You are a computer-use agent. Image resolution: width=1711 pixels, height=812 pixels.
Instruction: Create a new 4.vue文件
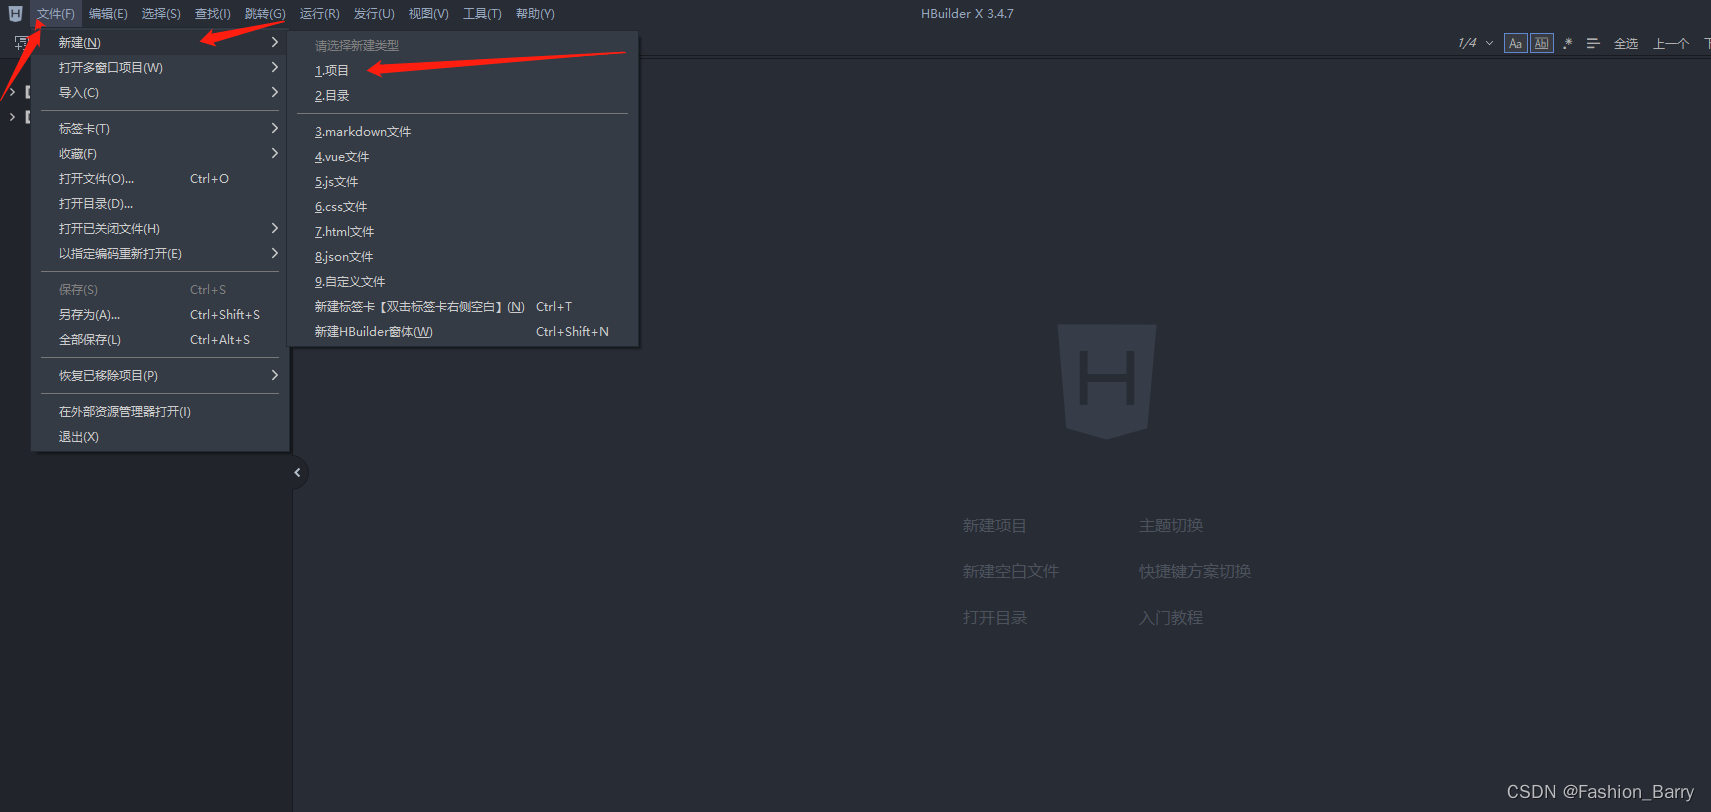[463, 157]
